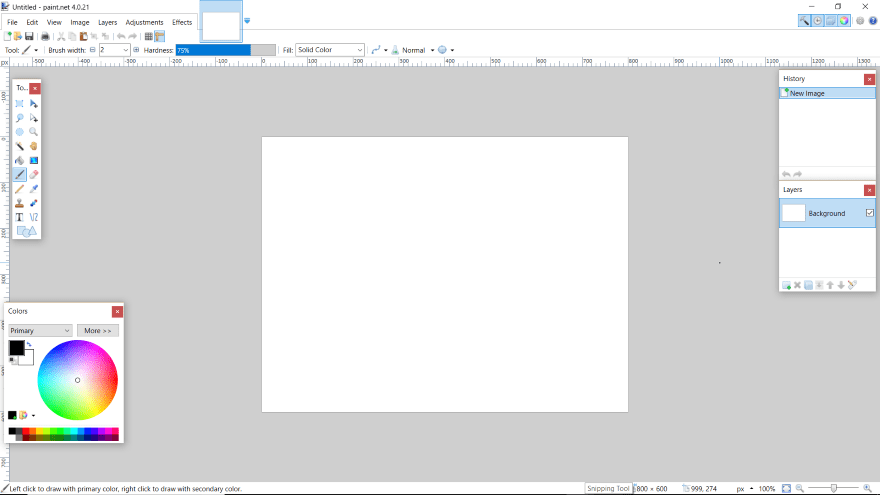Click the More >> button
Screen dimensions: 880x495
[x=97, y=330]
